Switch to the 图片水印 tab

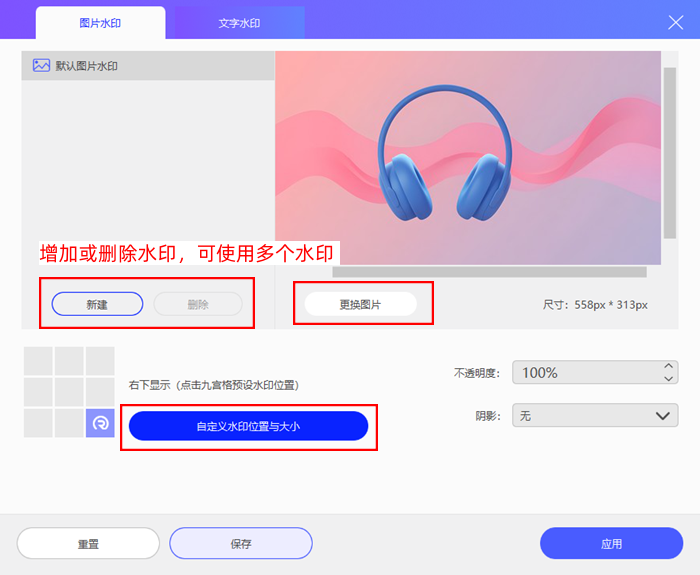click(100, 23)
